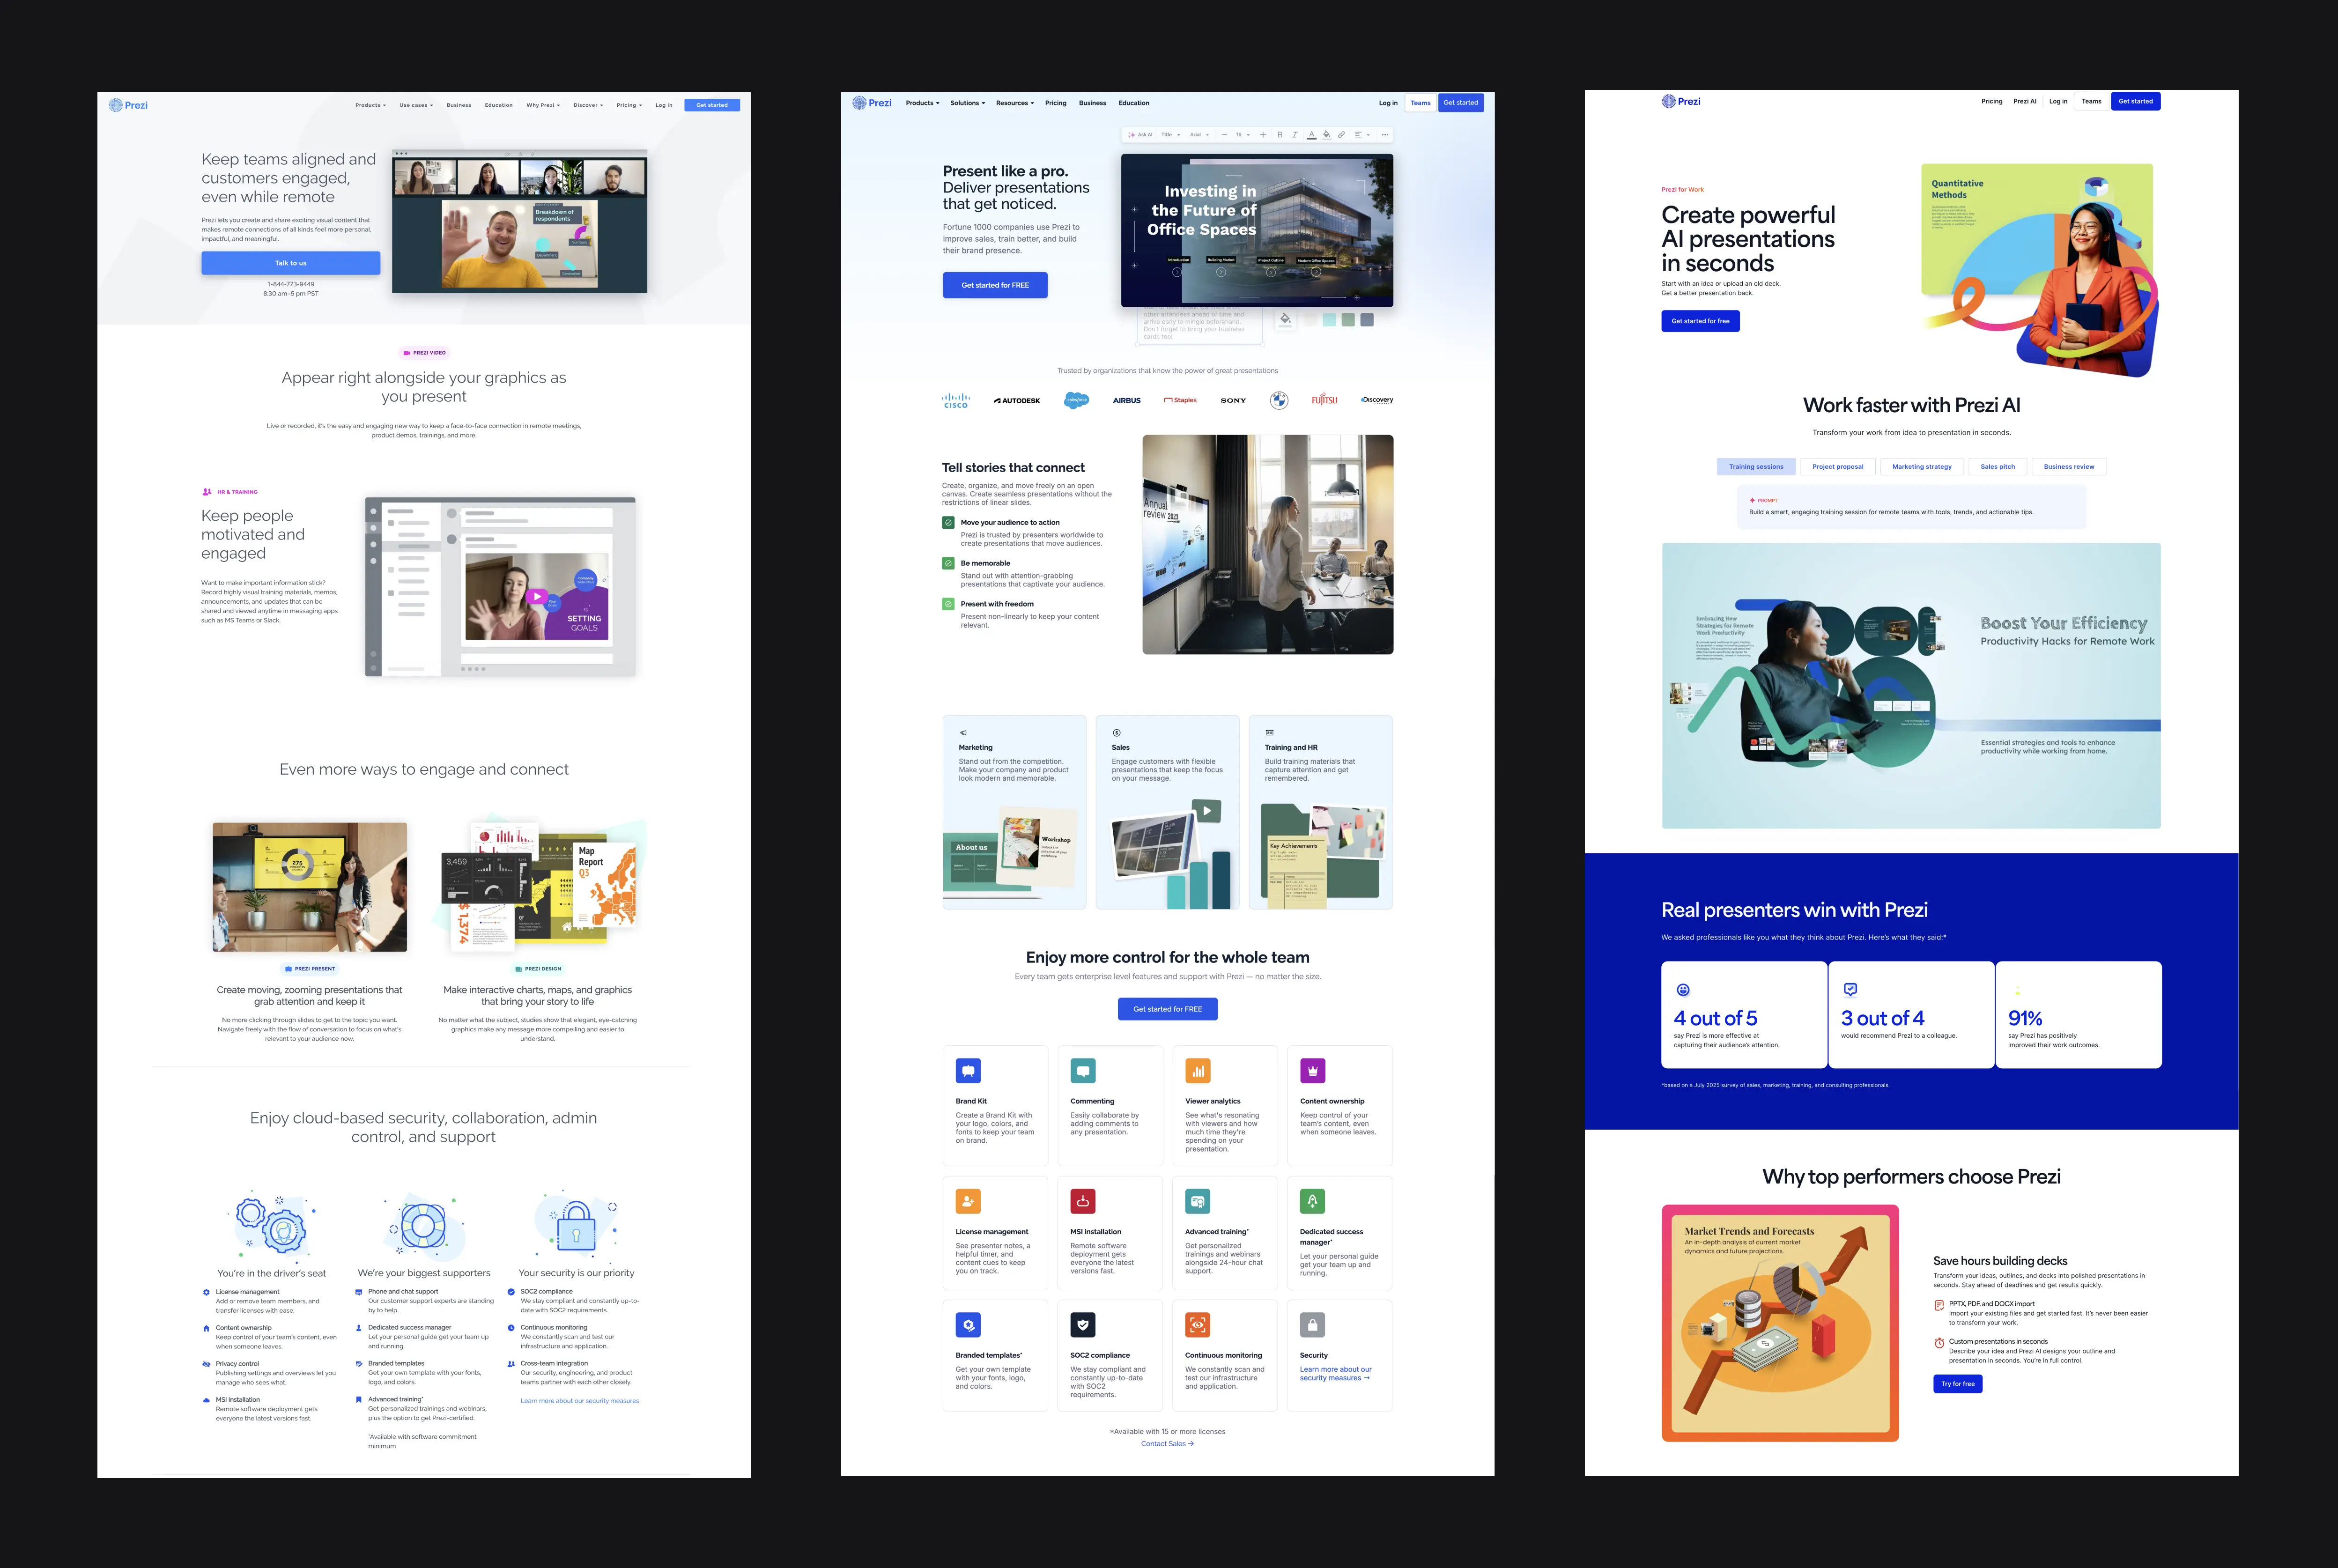Viewport: 2338px width, 1568px height.
Task: Toggle Bold in the editor toolbar
Action: 1280,135
